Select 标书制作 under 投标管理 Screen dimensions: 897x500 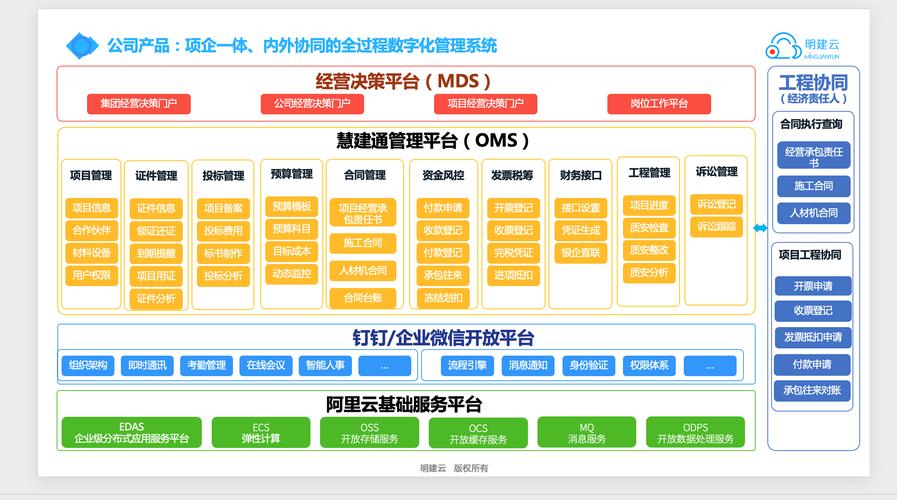223,253
